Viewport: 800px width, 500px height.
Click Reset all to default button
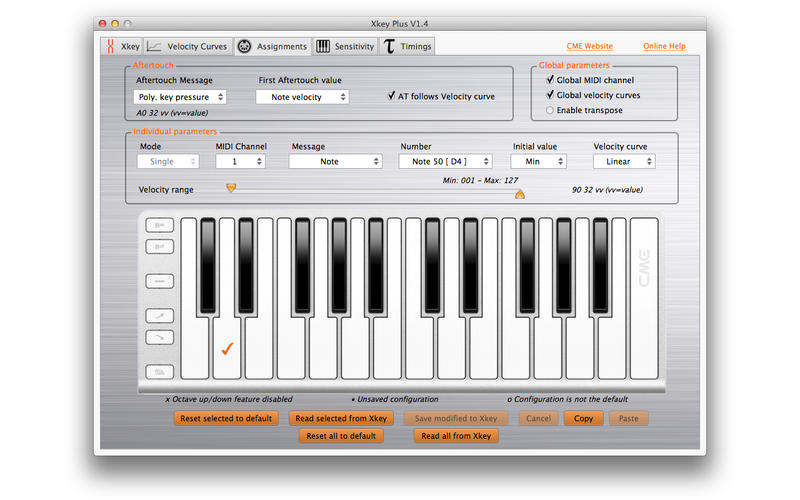[x=341, y=436]
